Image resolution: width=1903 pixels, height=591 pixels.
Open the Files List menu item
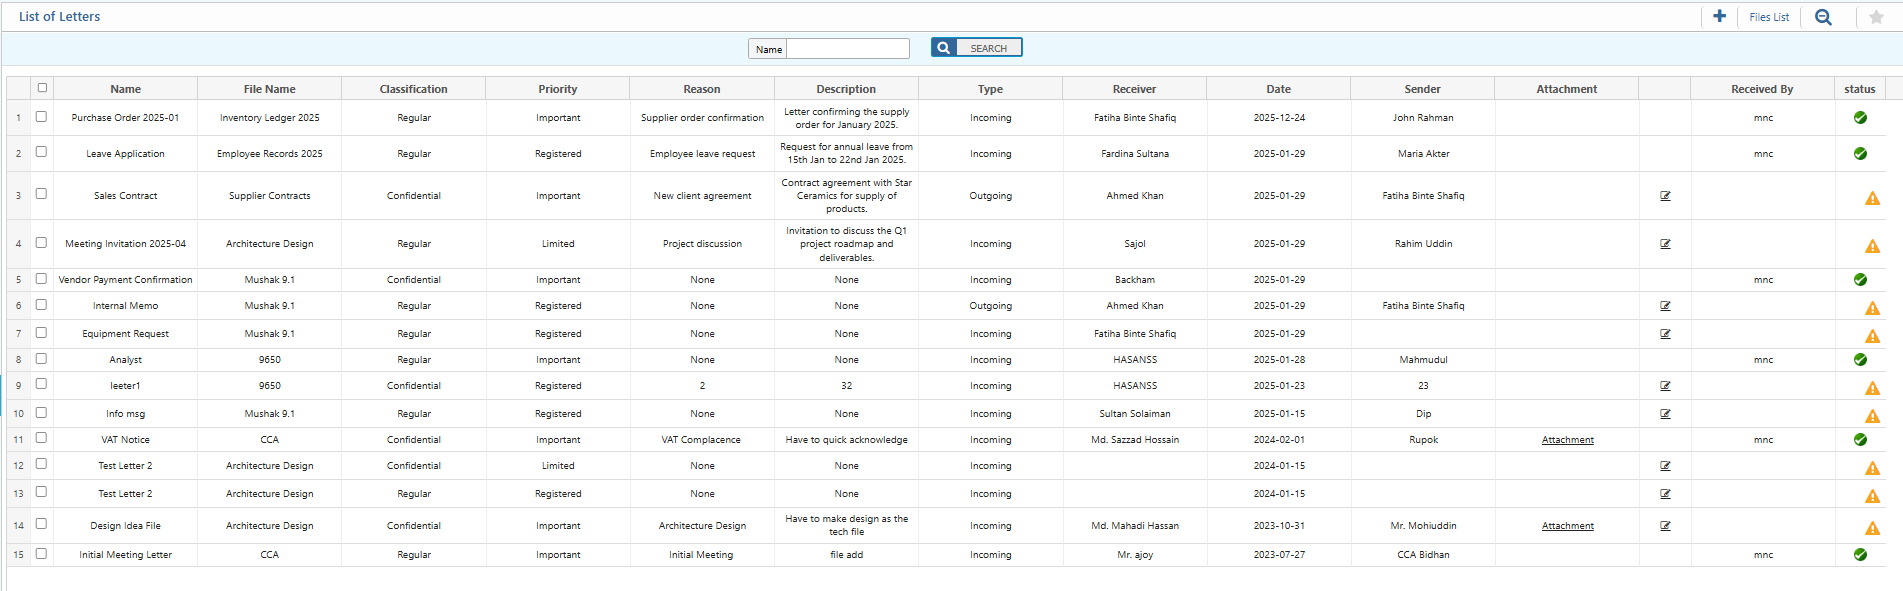(1768, 17)
